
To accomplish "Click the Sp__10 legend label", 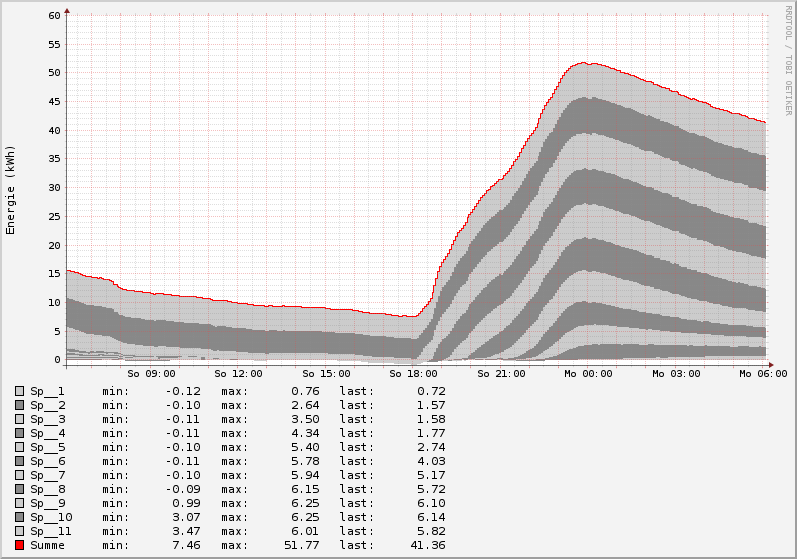I will (x=51, y=517).
